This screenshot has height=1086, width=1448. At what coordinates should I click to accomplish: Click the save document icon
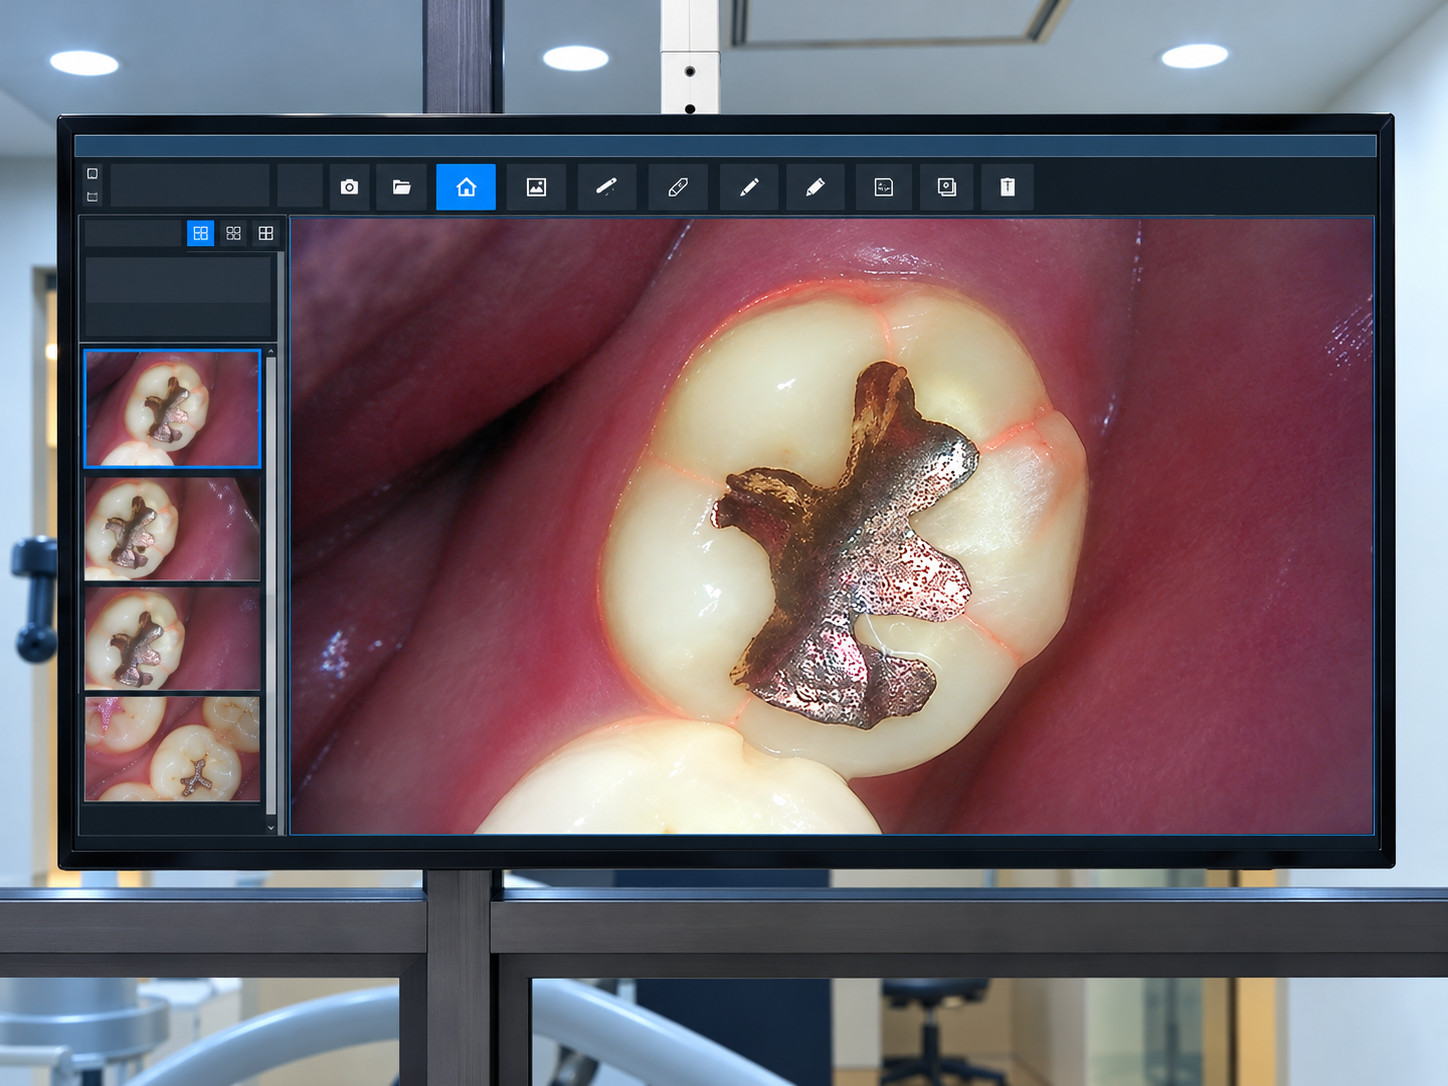coord(884,187)
